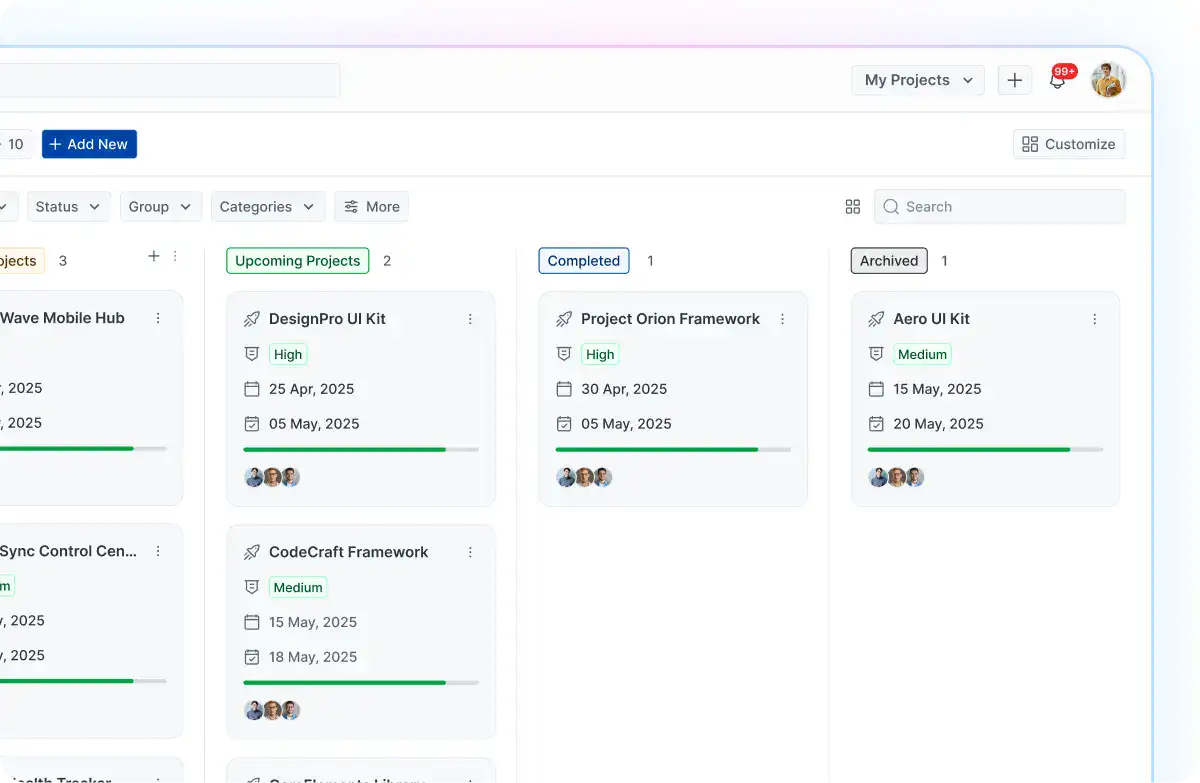Select the Completed column label

(584, 261)
